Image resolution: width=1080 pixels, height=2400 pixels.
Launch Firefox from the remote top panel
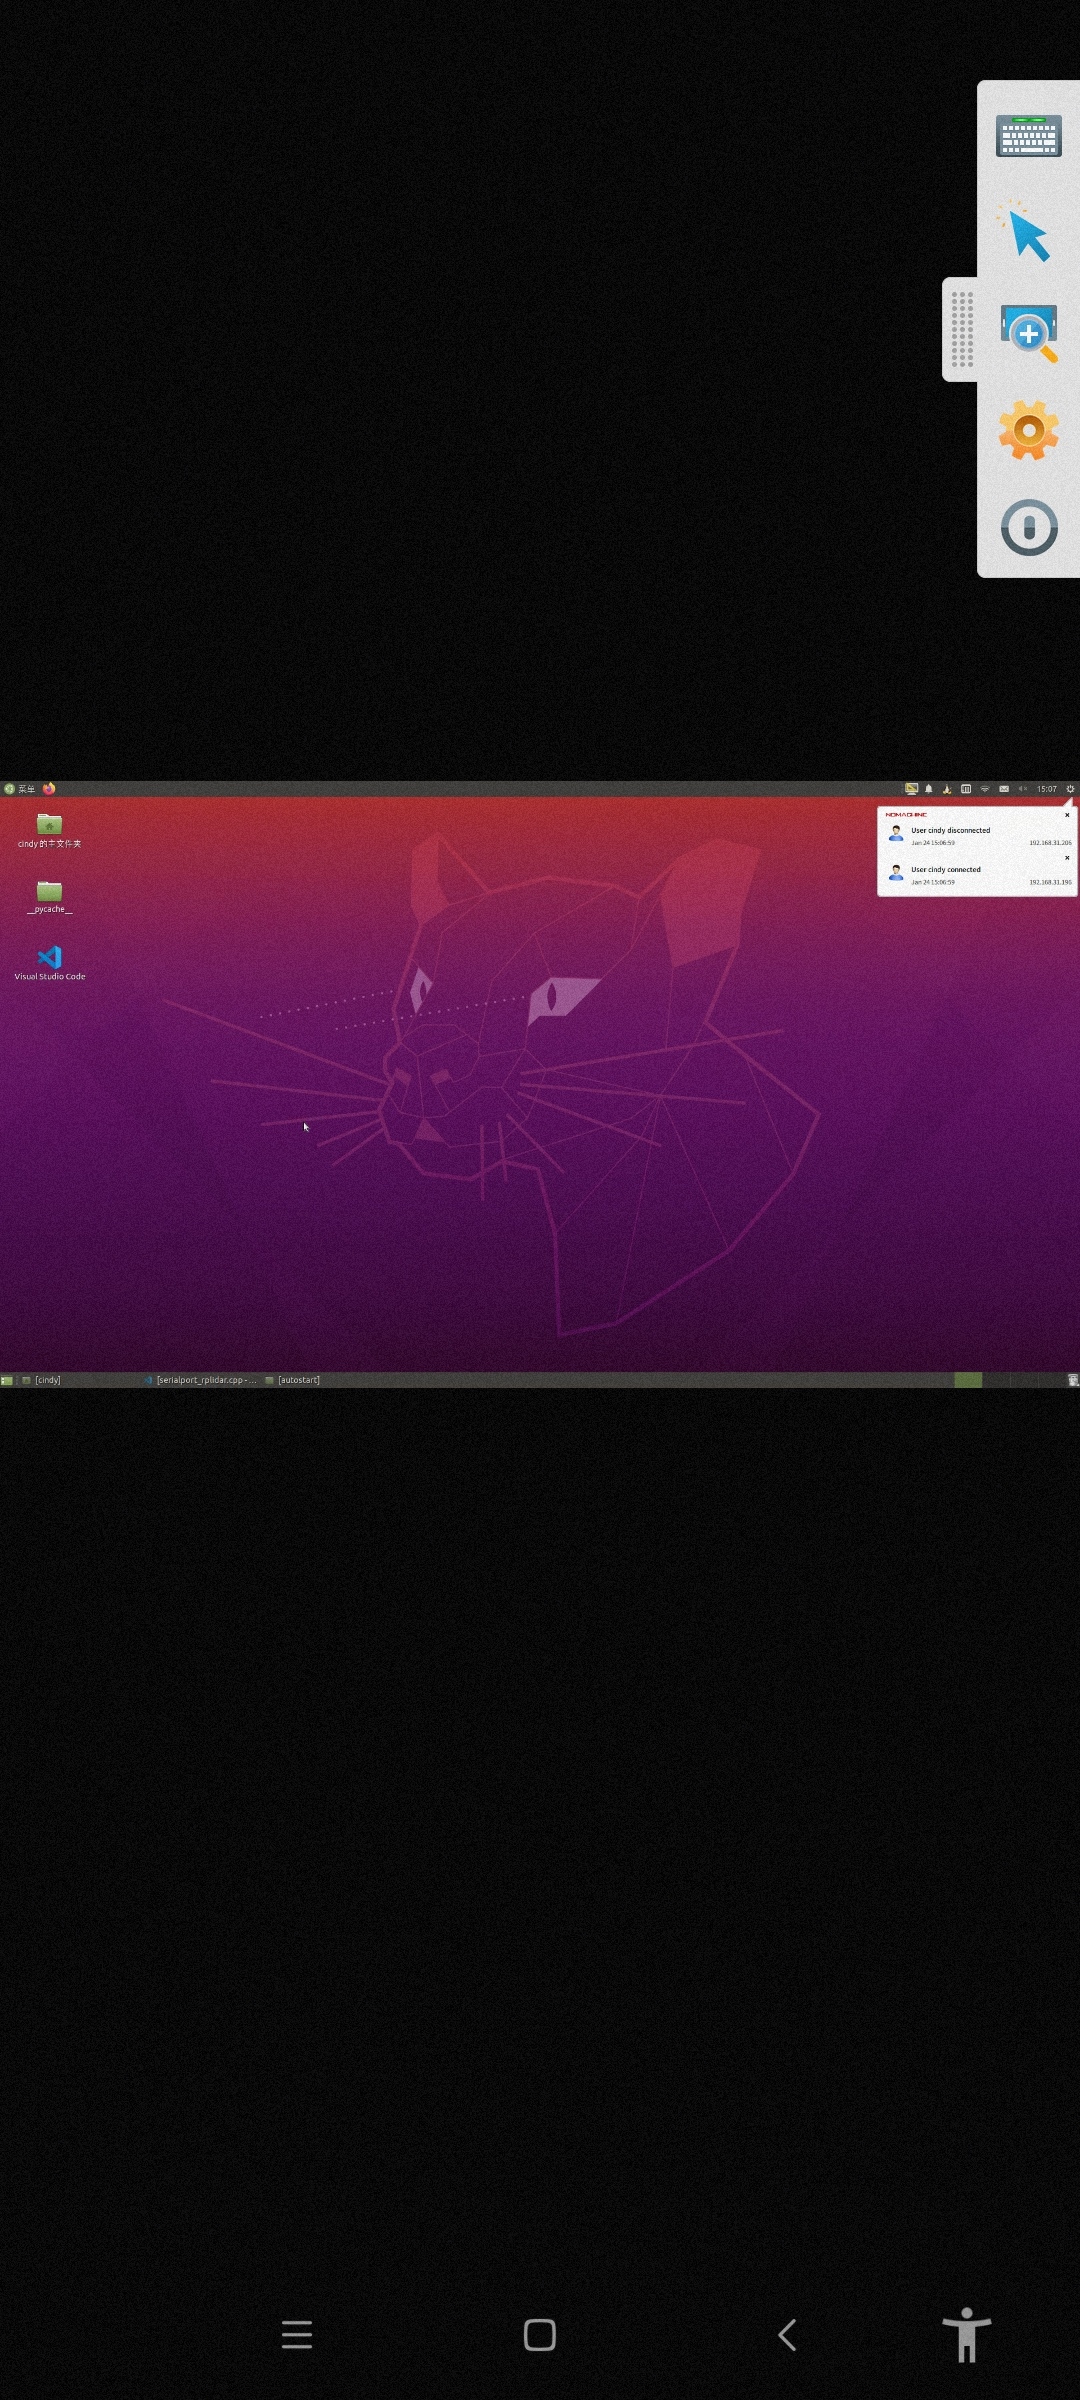49,789
